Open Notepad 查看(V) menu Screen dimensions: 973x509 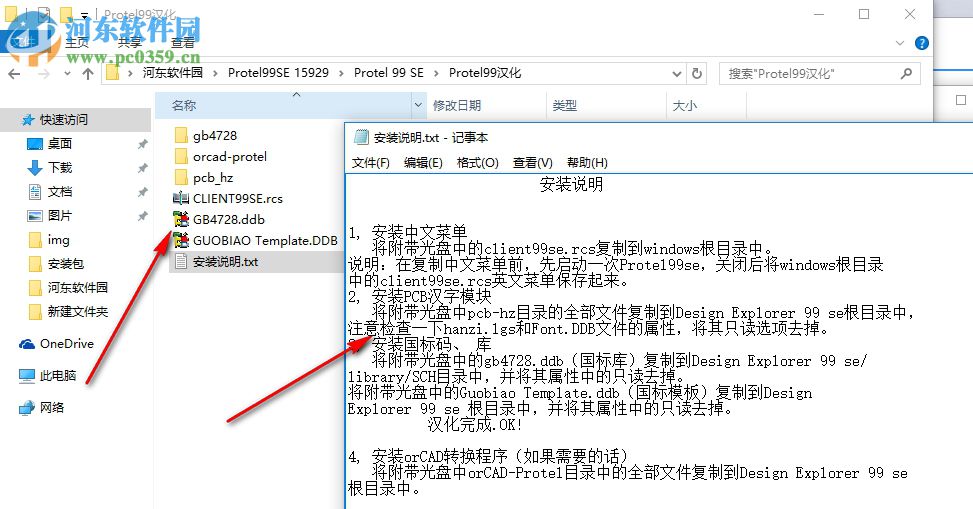click(532, 163)
